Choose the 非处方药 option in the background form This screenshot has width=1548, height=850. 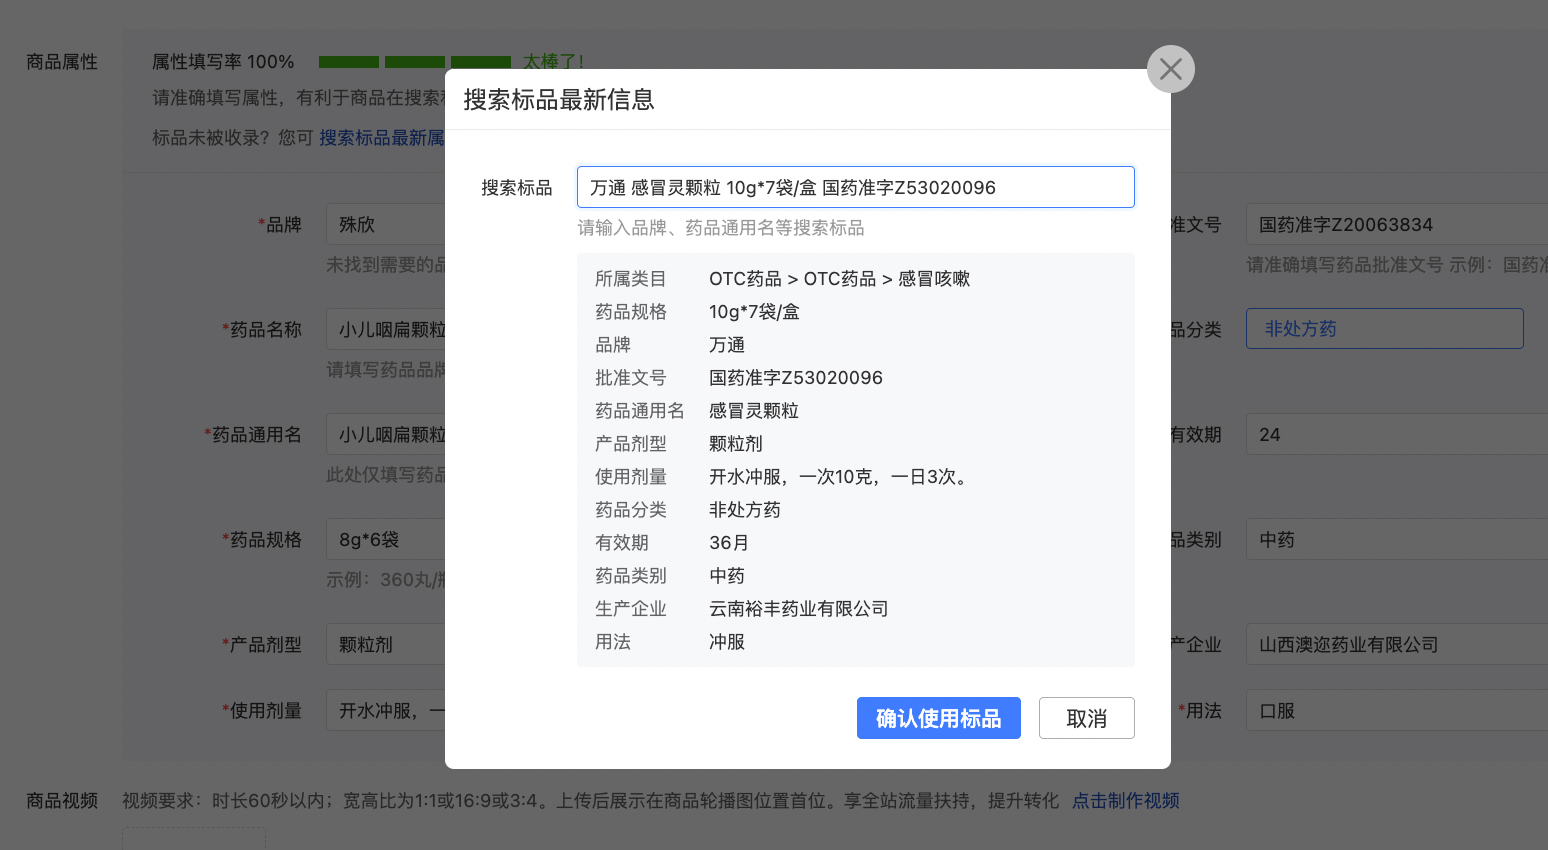tap(1385, 329)
